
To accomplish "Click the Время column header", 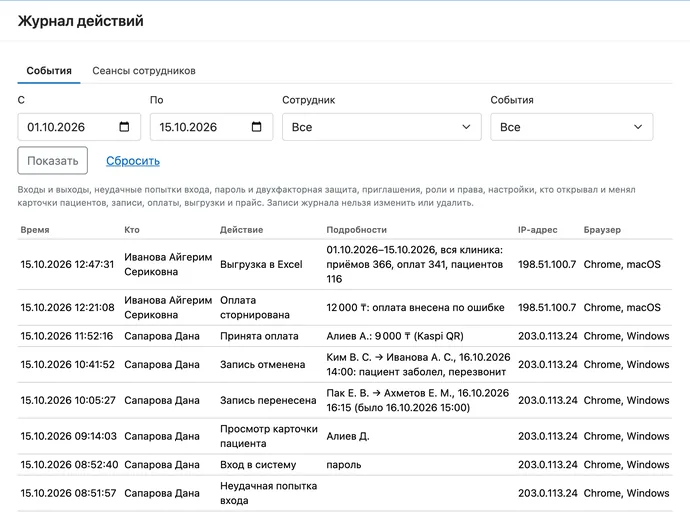I will pyautogui.click(x=35, y=230).
